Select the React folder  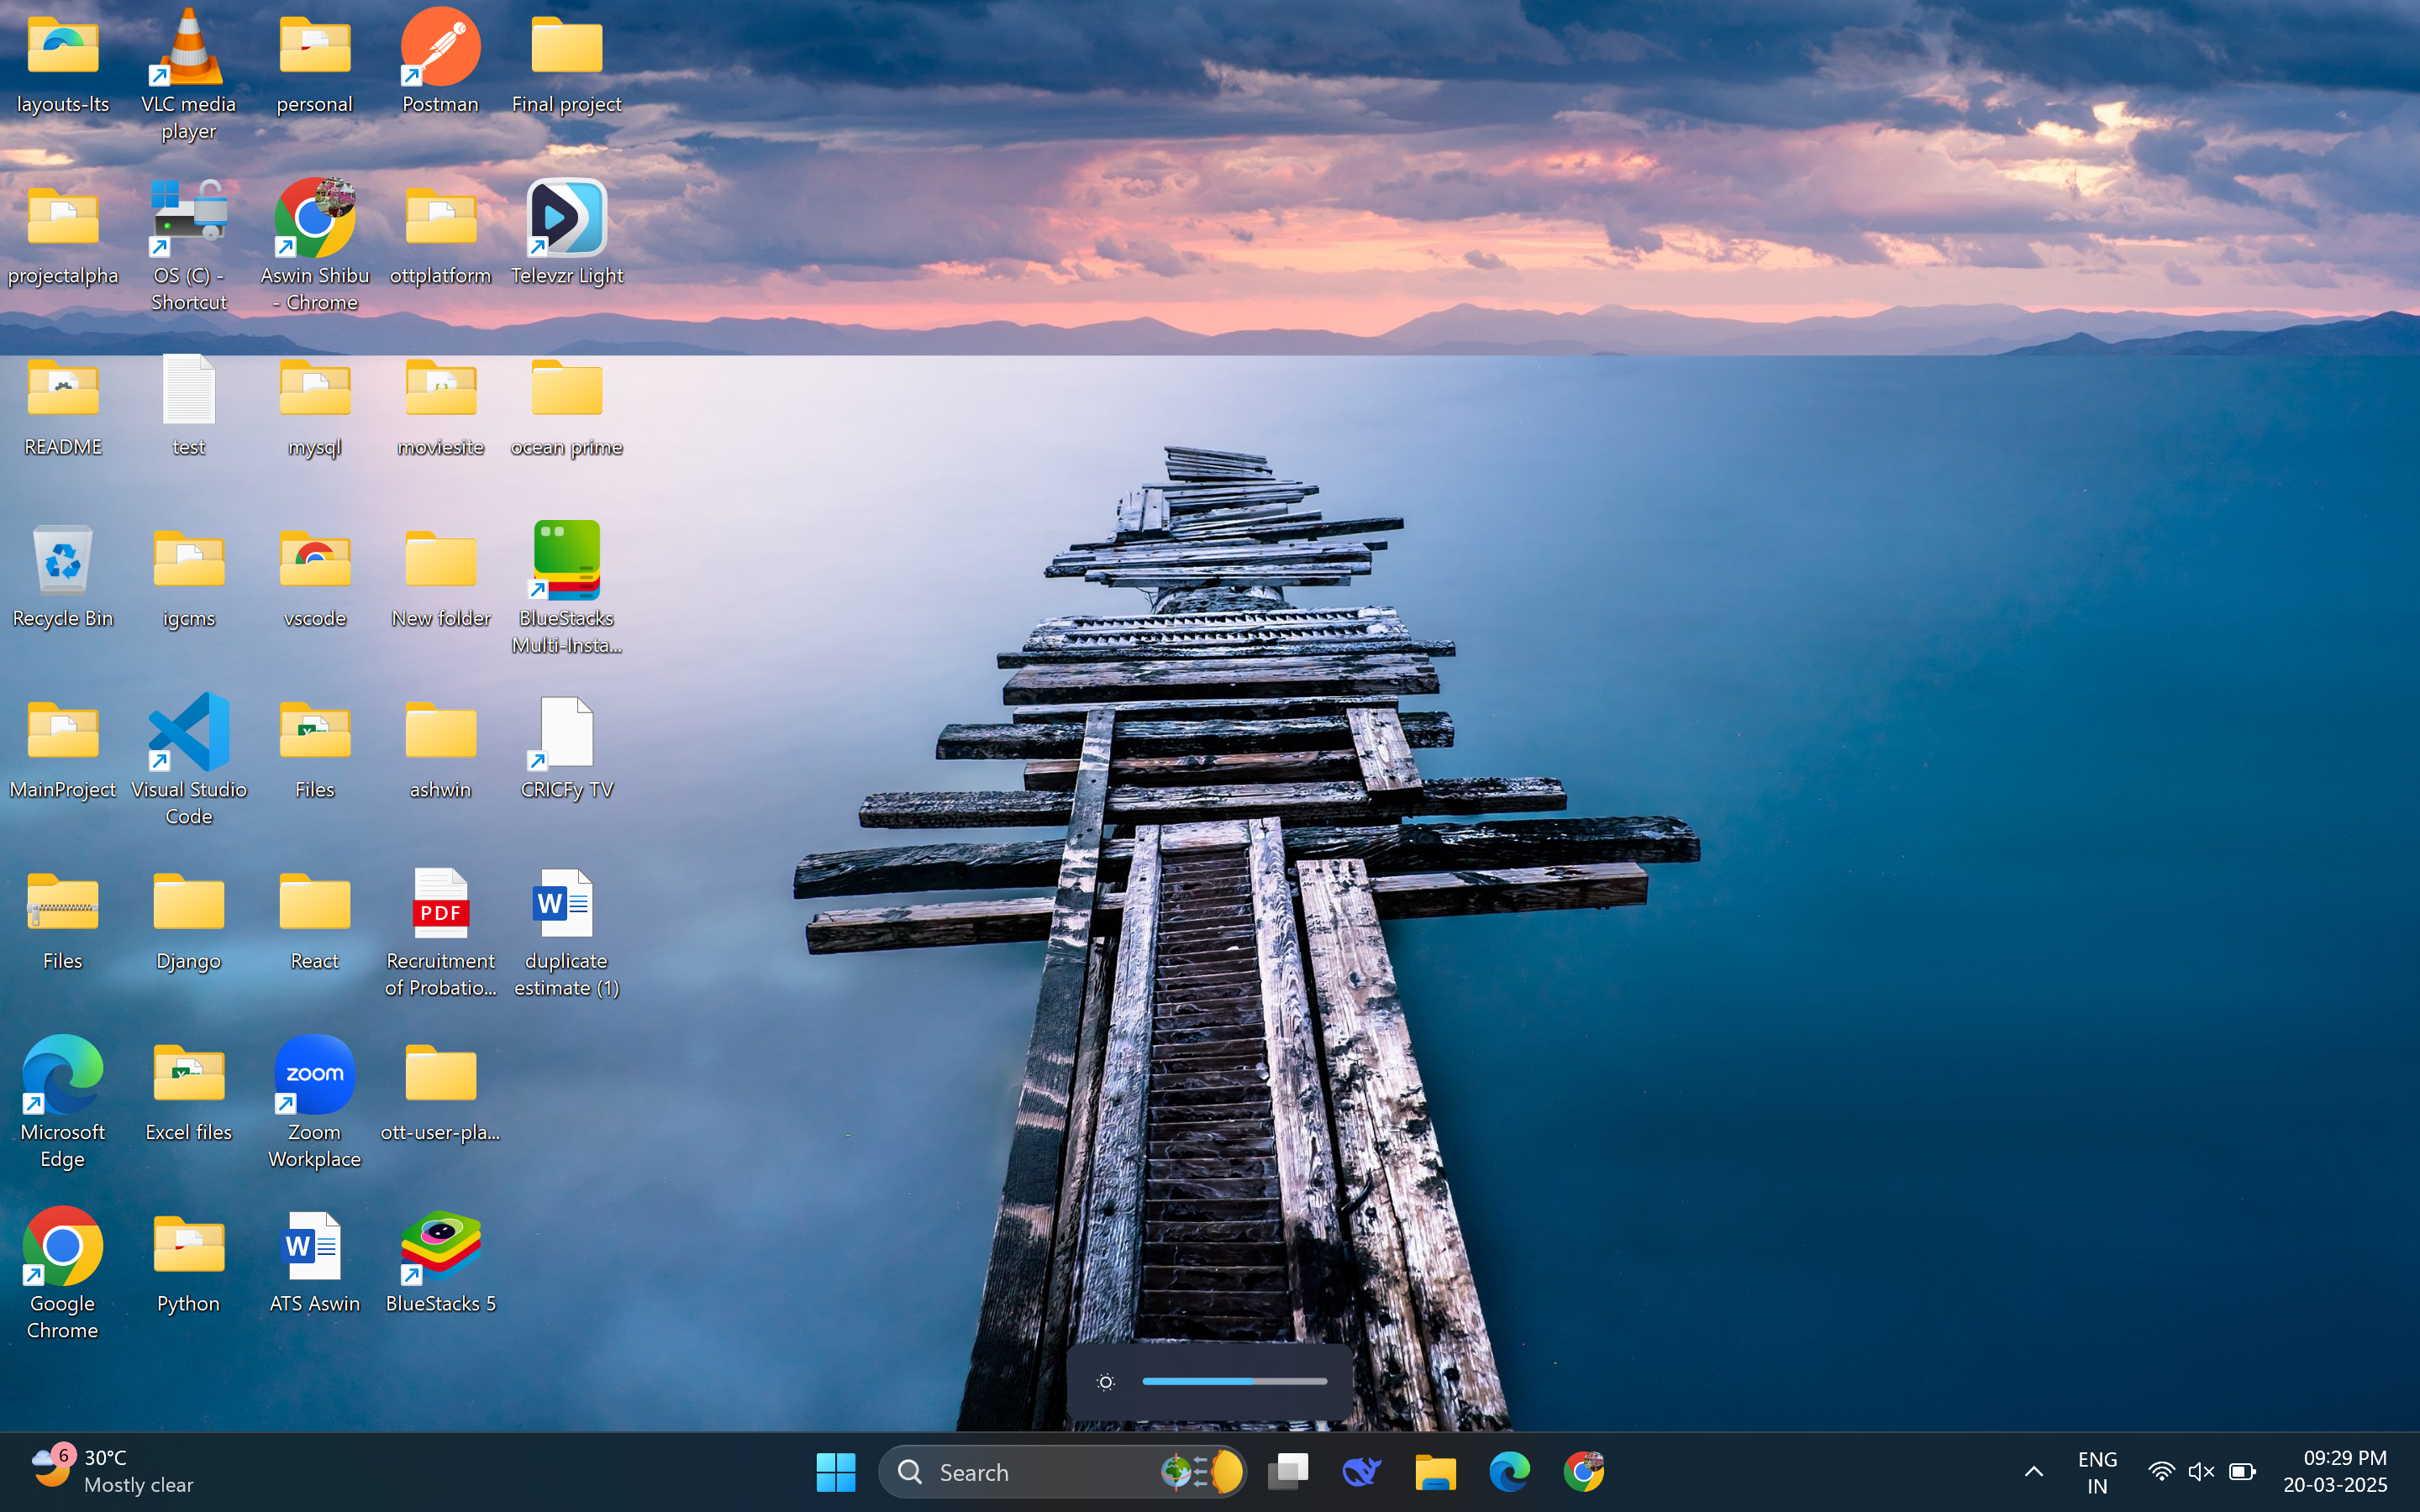[315, 904]
